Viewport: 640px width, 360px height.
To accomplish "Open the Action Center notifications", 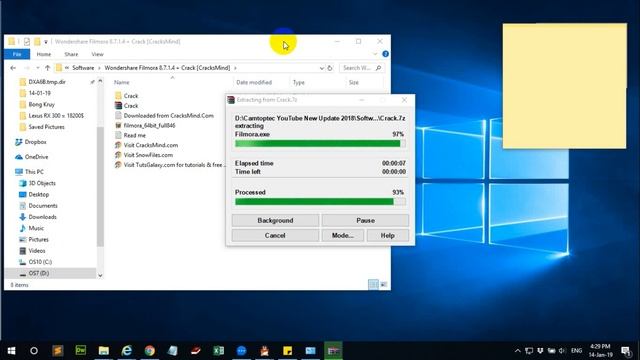I will 626,351.
